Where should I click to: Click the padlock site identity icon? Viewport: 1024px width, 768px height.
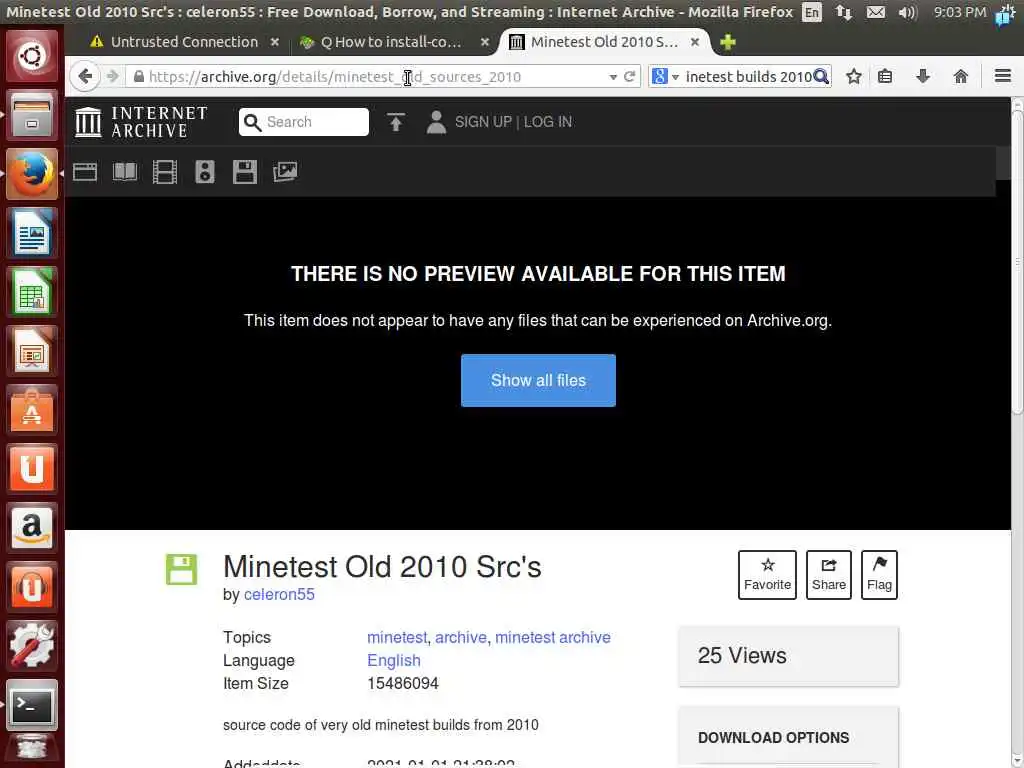[x=138, y=76]
